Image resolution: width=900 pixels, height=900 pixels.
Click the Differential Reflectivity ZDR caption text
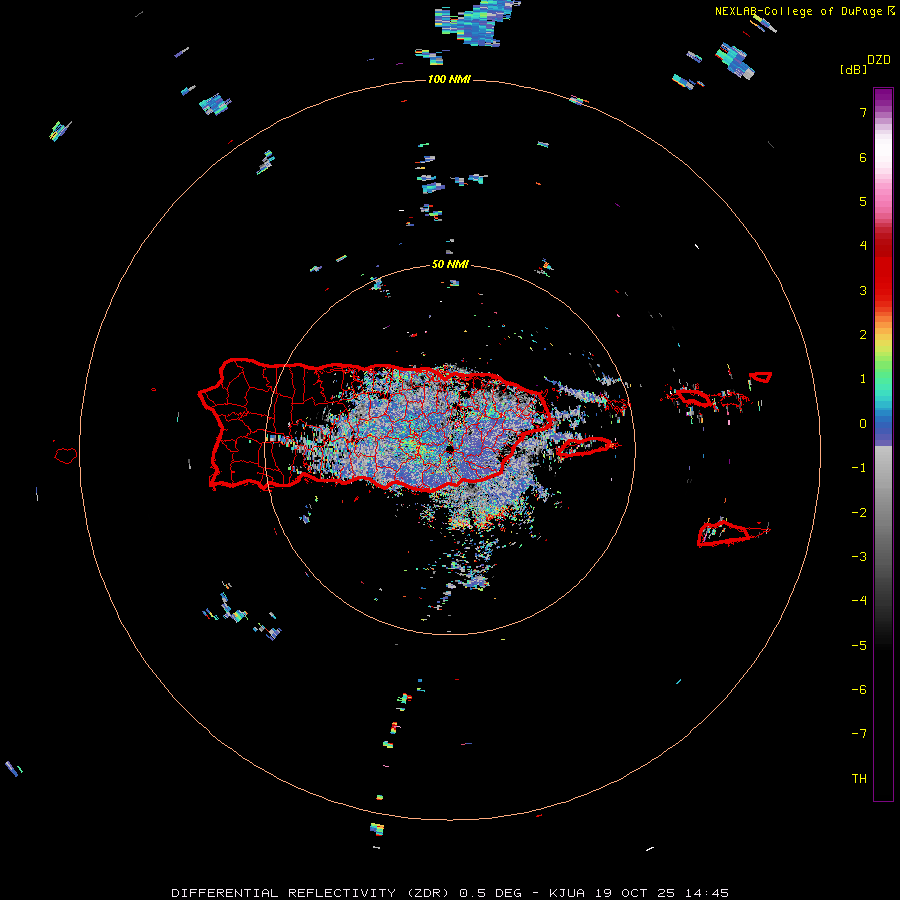click(x=450, y=893)
